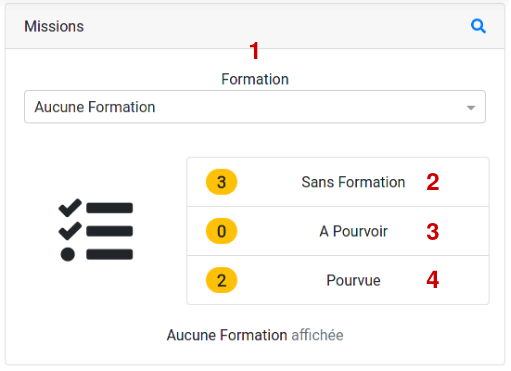
Task: Open the Aucune Formation dropdown
Action: point(255,107)
